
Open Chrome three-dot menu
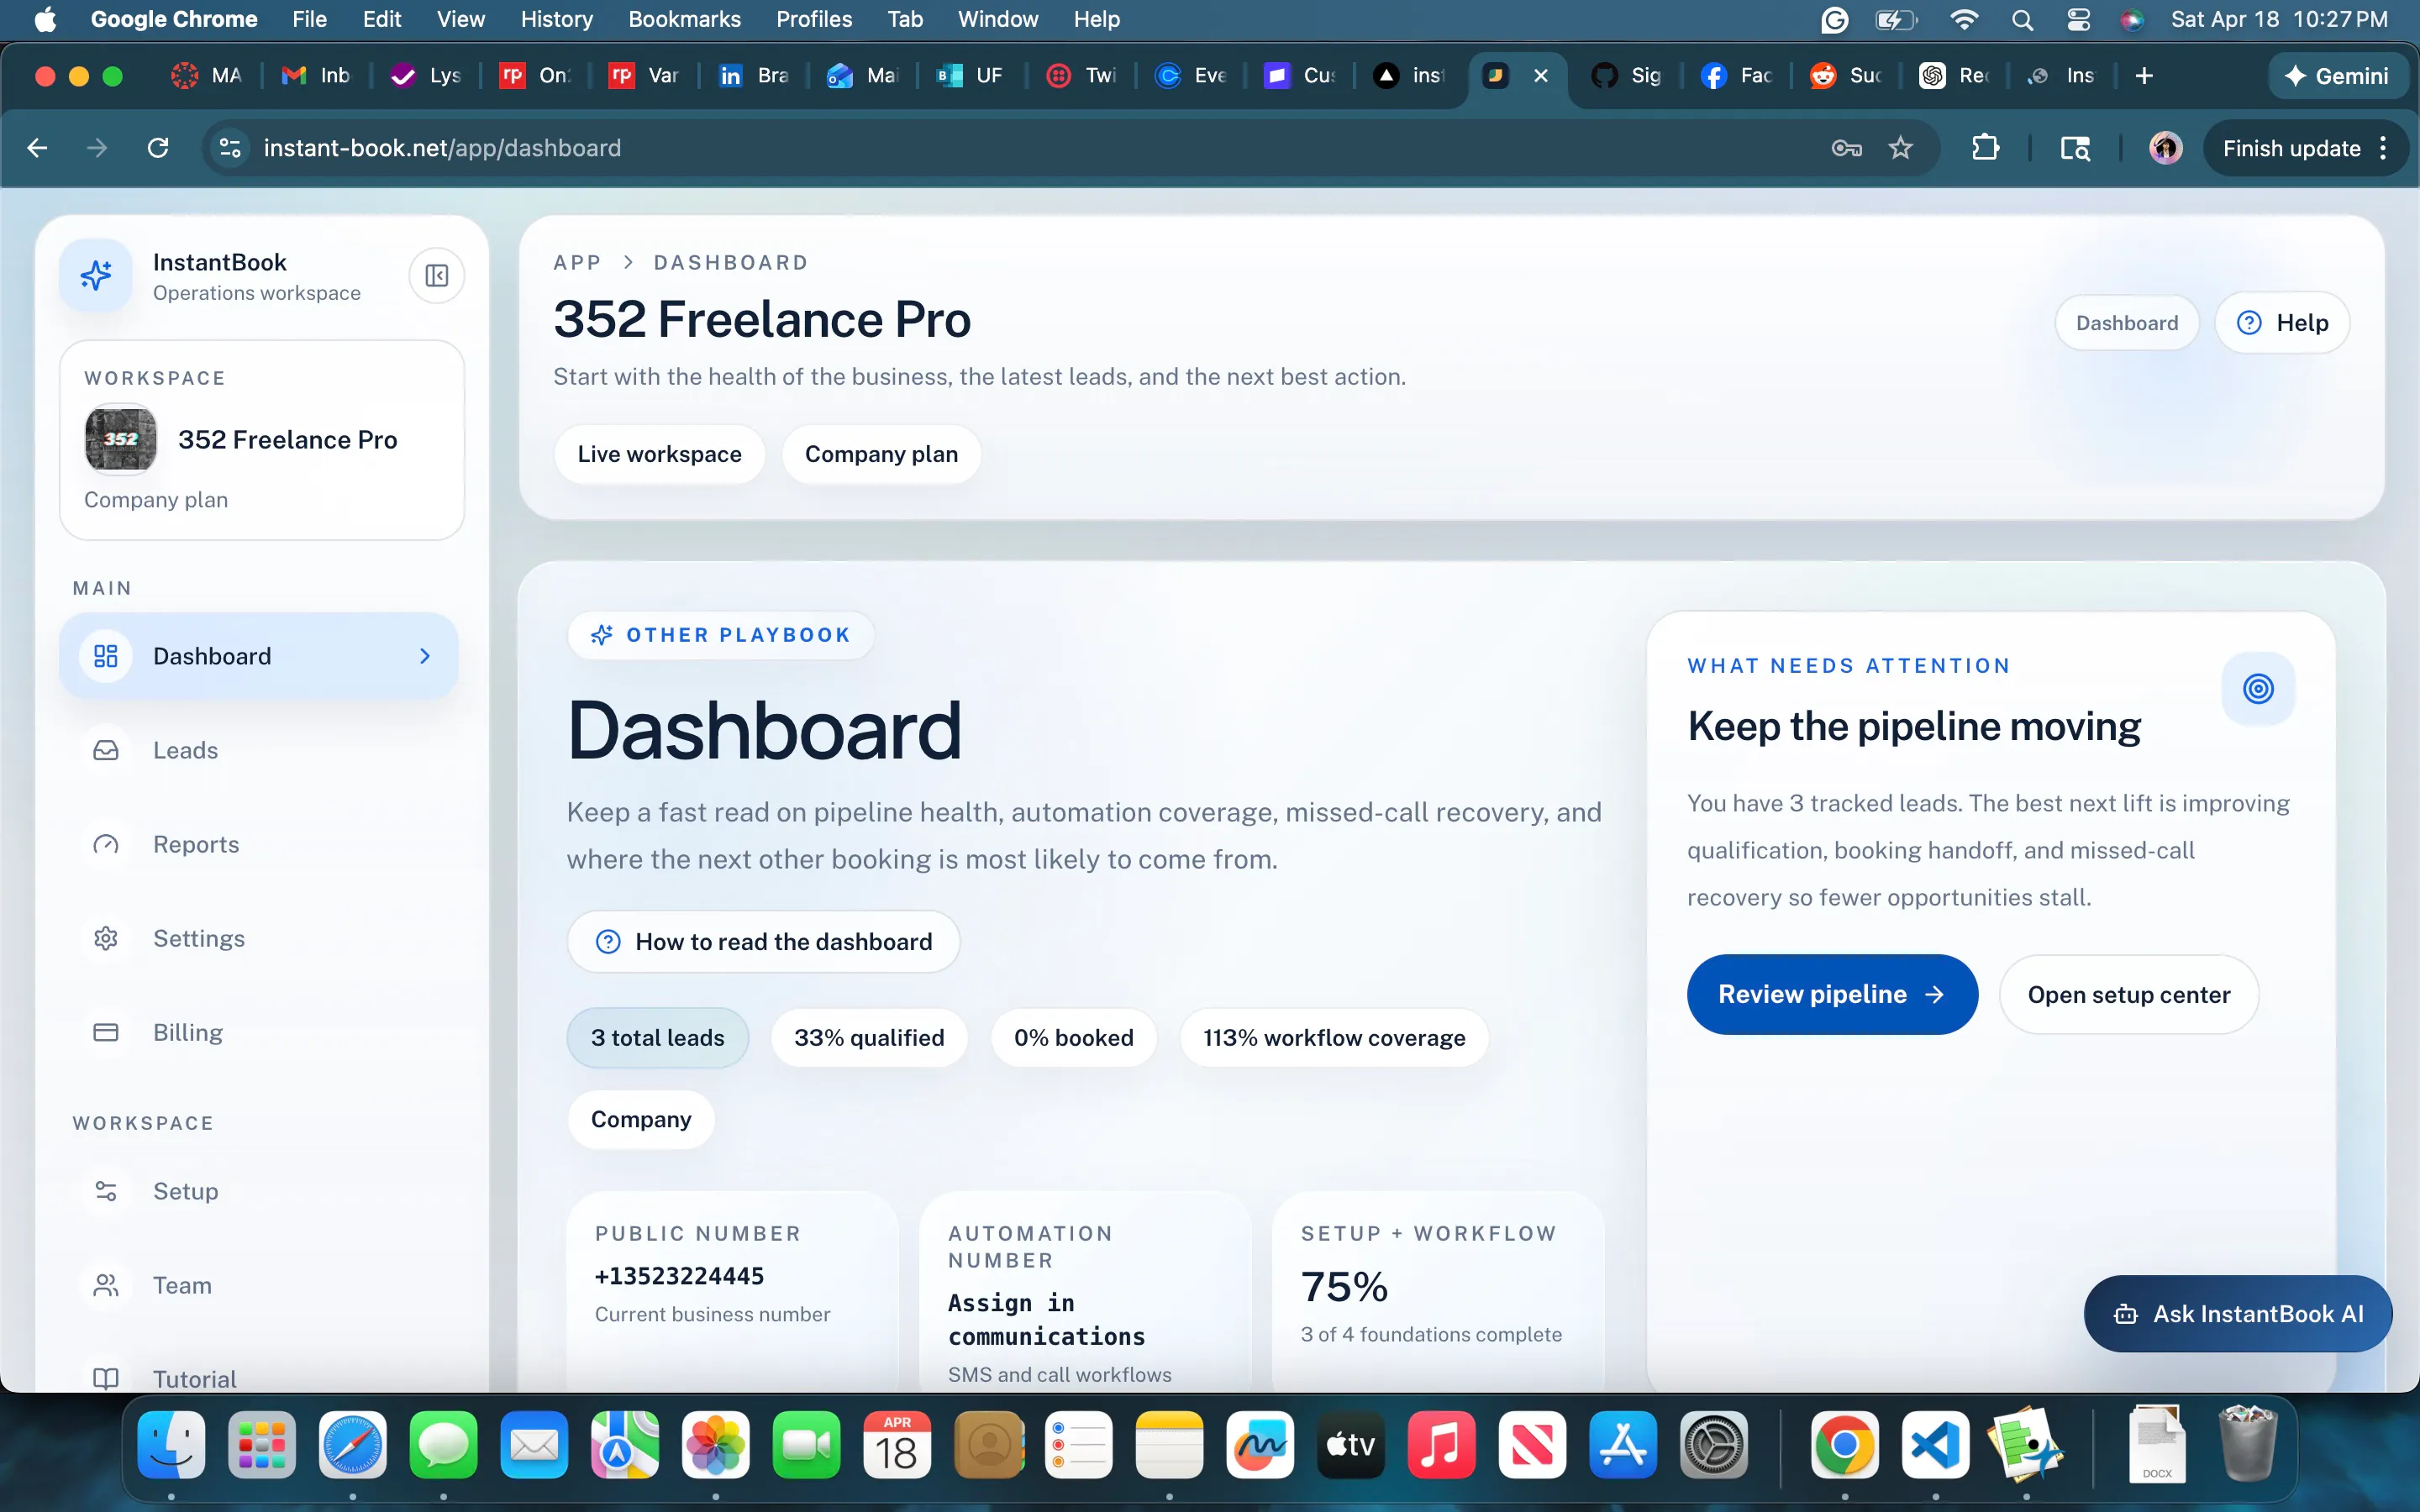2384,148
